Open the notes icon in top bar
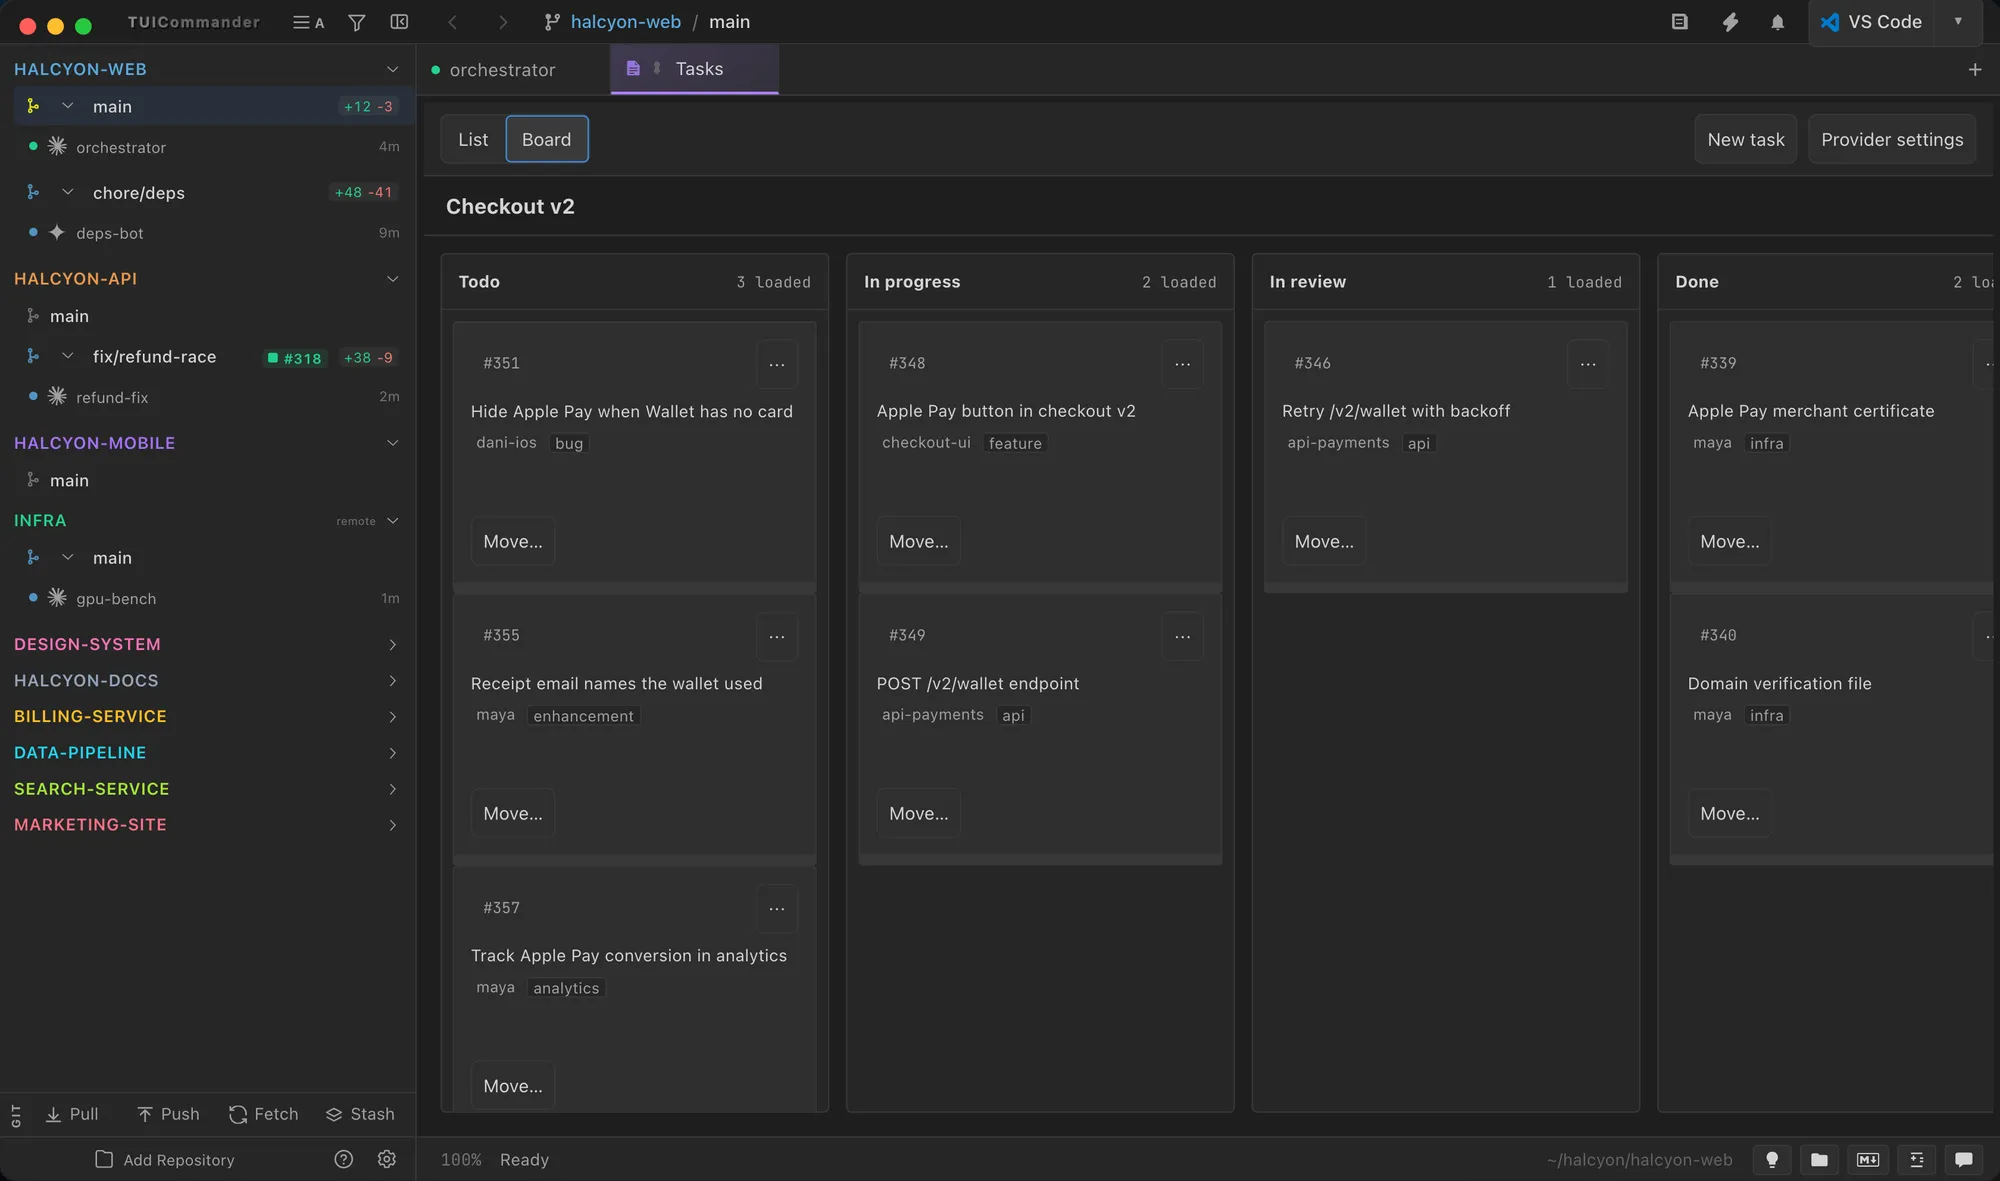The image size is (2000, 1181). tap(1680, 22)
